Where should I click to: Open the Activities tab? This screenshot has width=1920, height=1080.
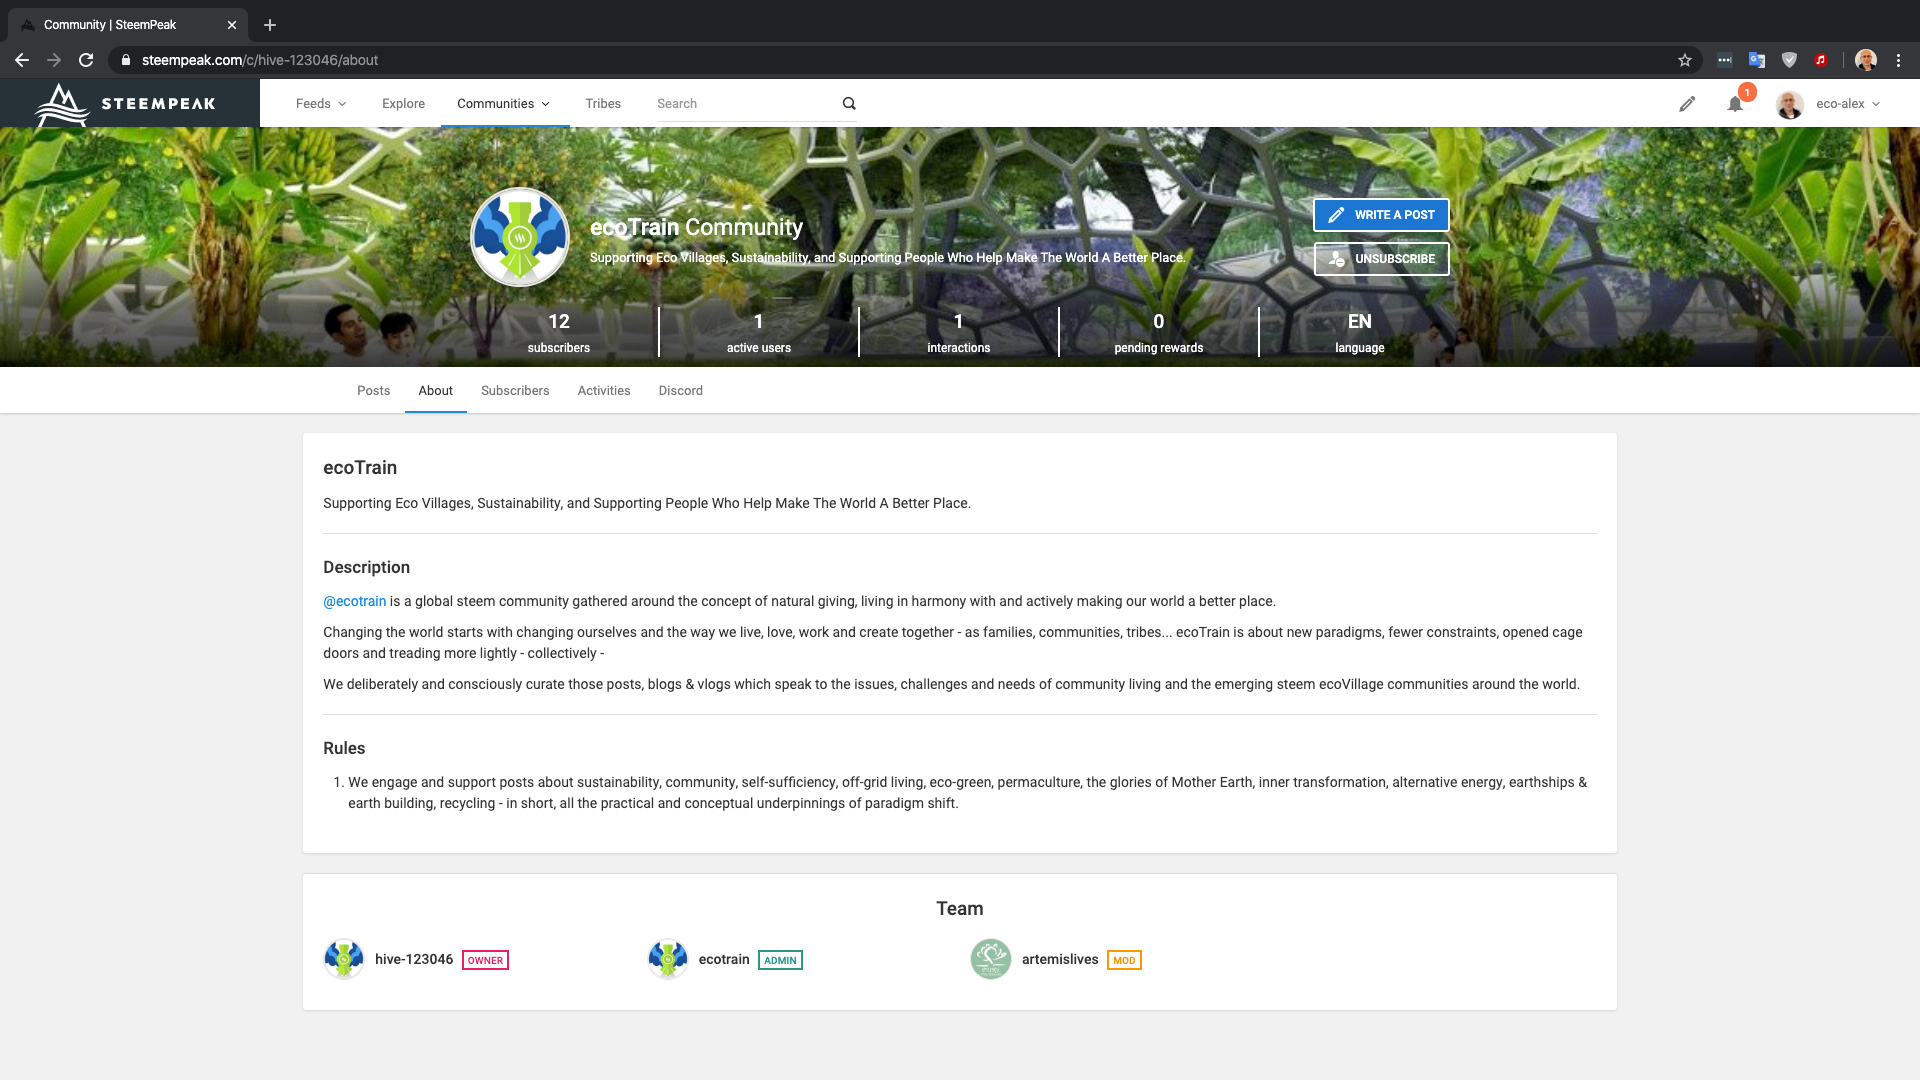[604, 391]
